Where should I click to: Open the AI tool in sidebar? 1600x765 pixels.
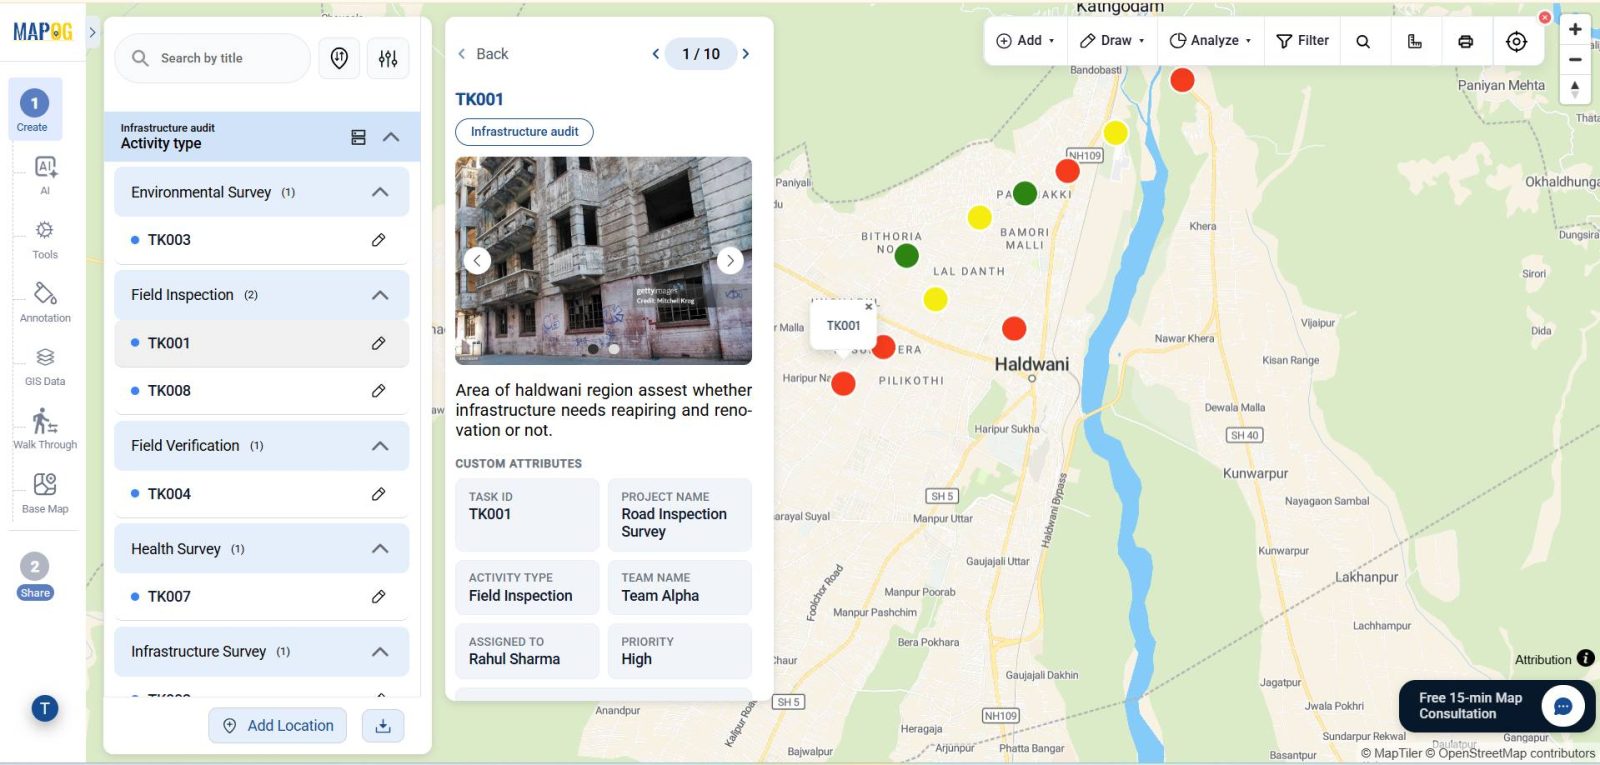tap(45, 174)
